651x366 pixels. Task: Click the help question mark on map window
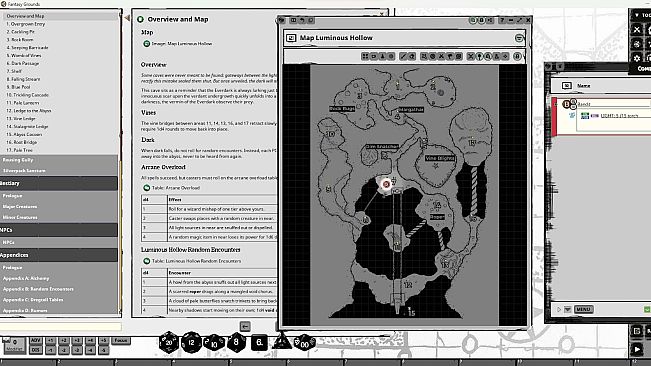click(x=502, y=20)
